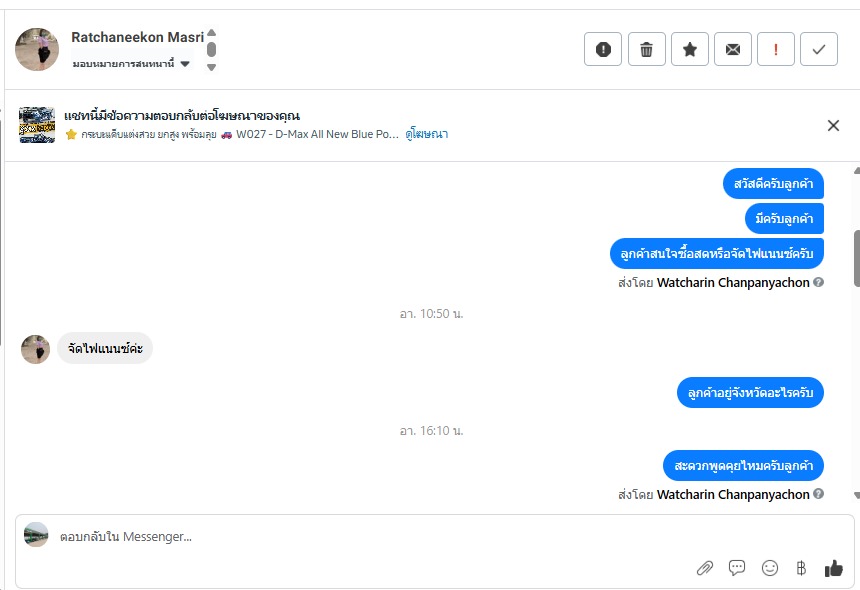Attach a file with paperclip icon

(705, 568)
